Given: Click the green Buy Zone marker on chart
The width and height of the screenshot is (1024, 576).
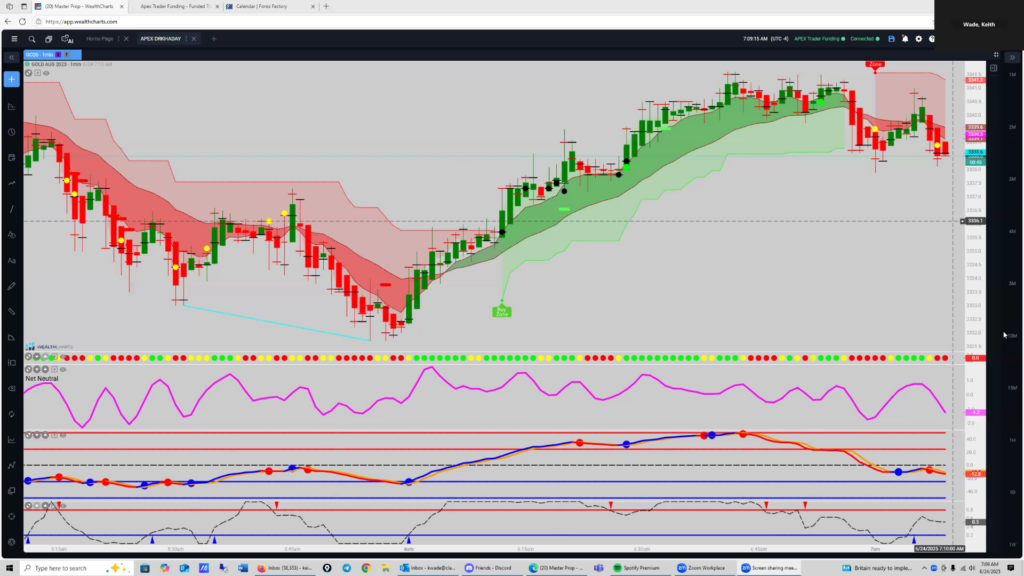Looking at the screenshot, I should 502,312.
